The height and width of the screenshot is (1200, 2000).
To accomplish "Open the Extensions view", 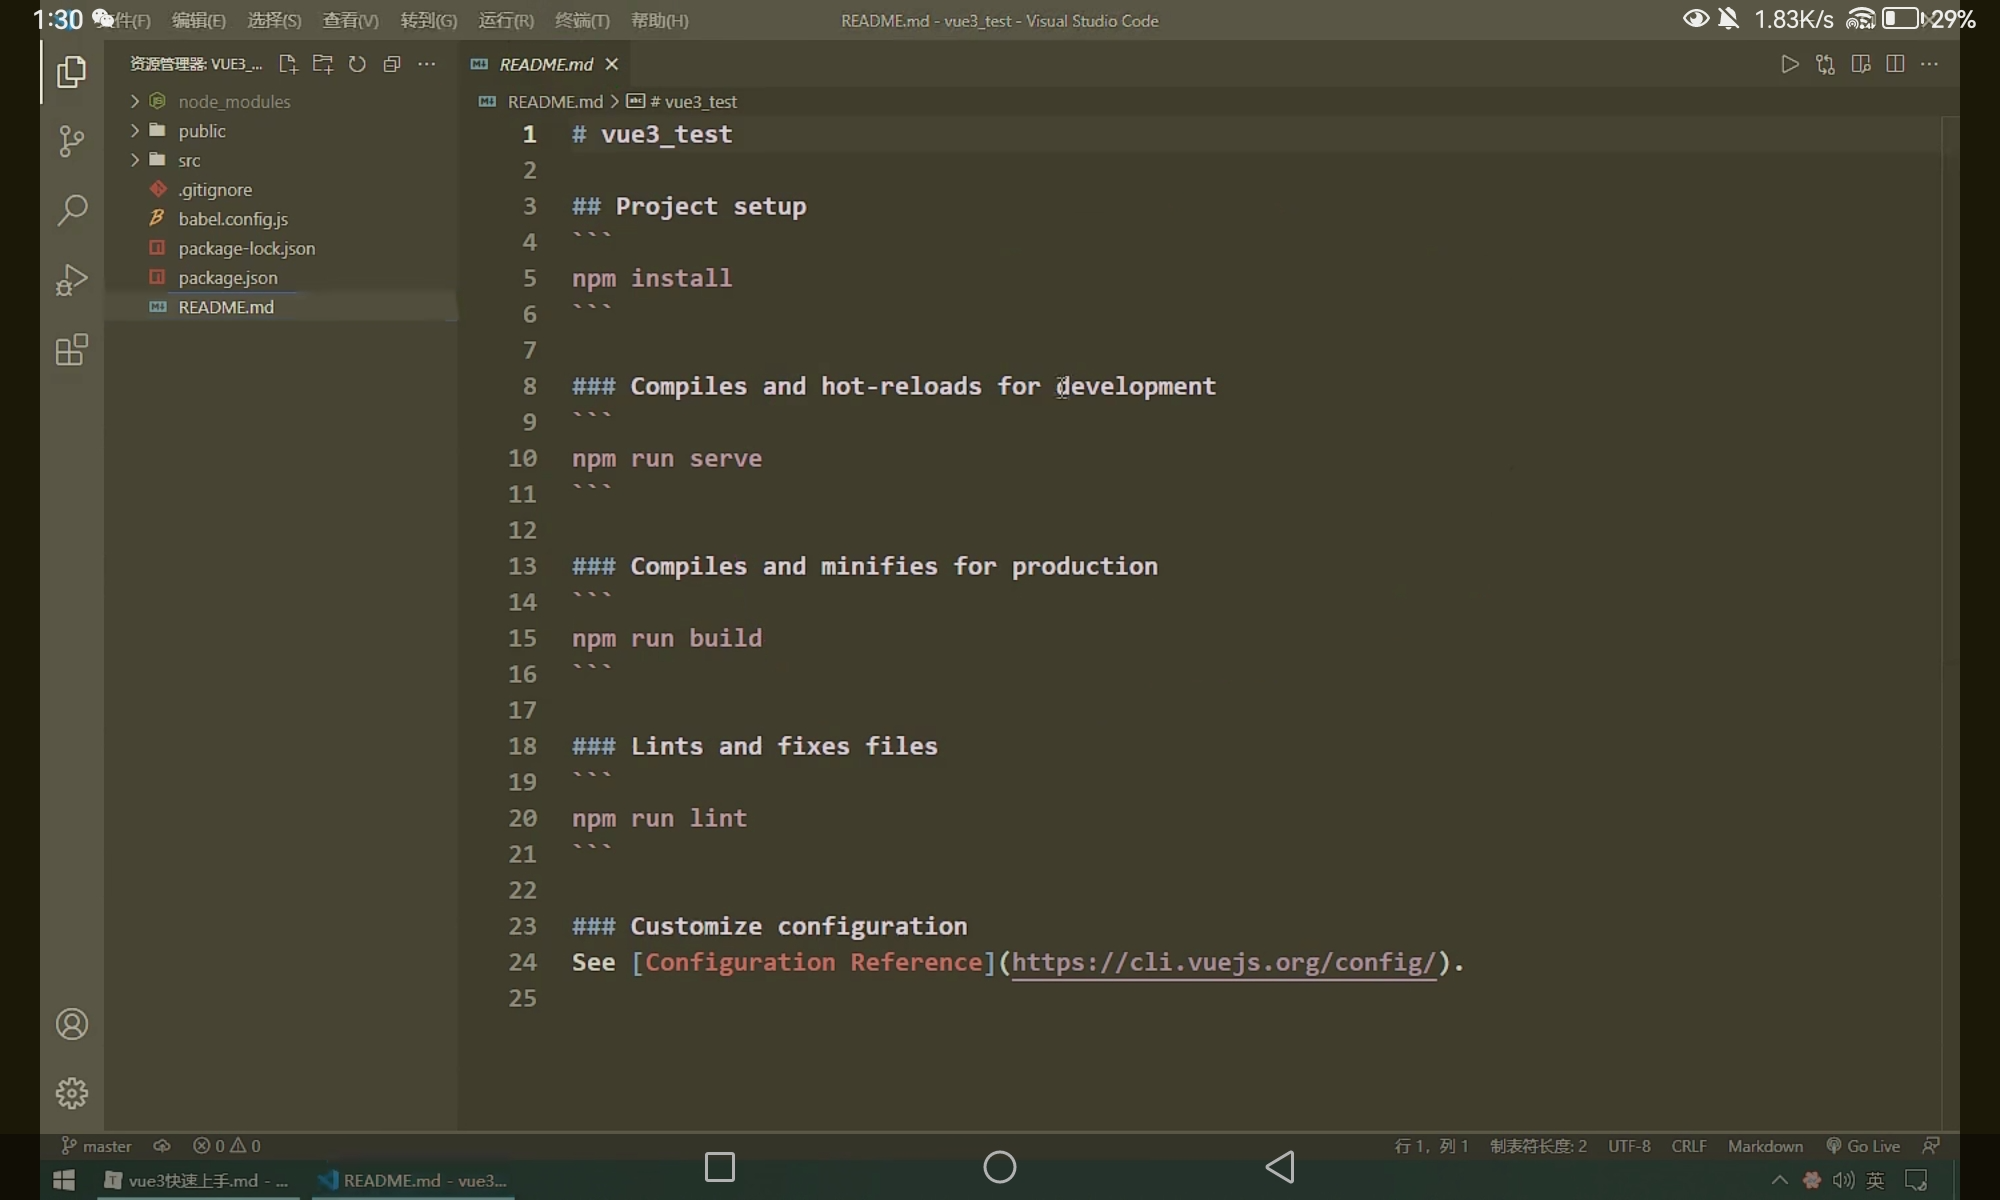I will coord(71,350).
